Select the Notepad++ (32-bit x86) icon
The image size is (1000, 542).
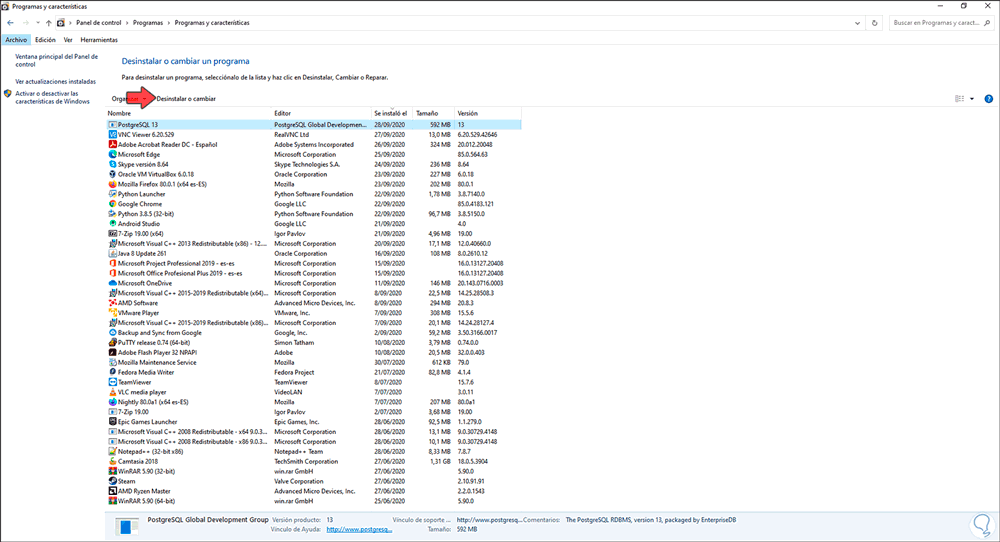(x=113, y=451)
